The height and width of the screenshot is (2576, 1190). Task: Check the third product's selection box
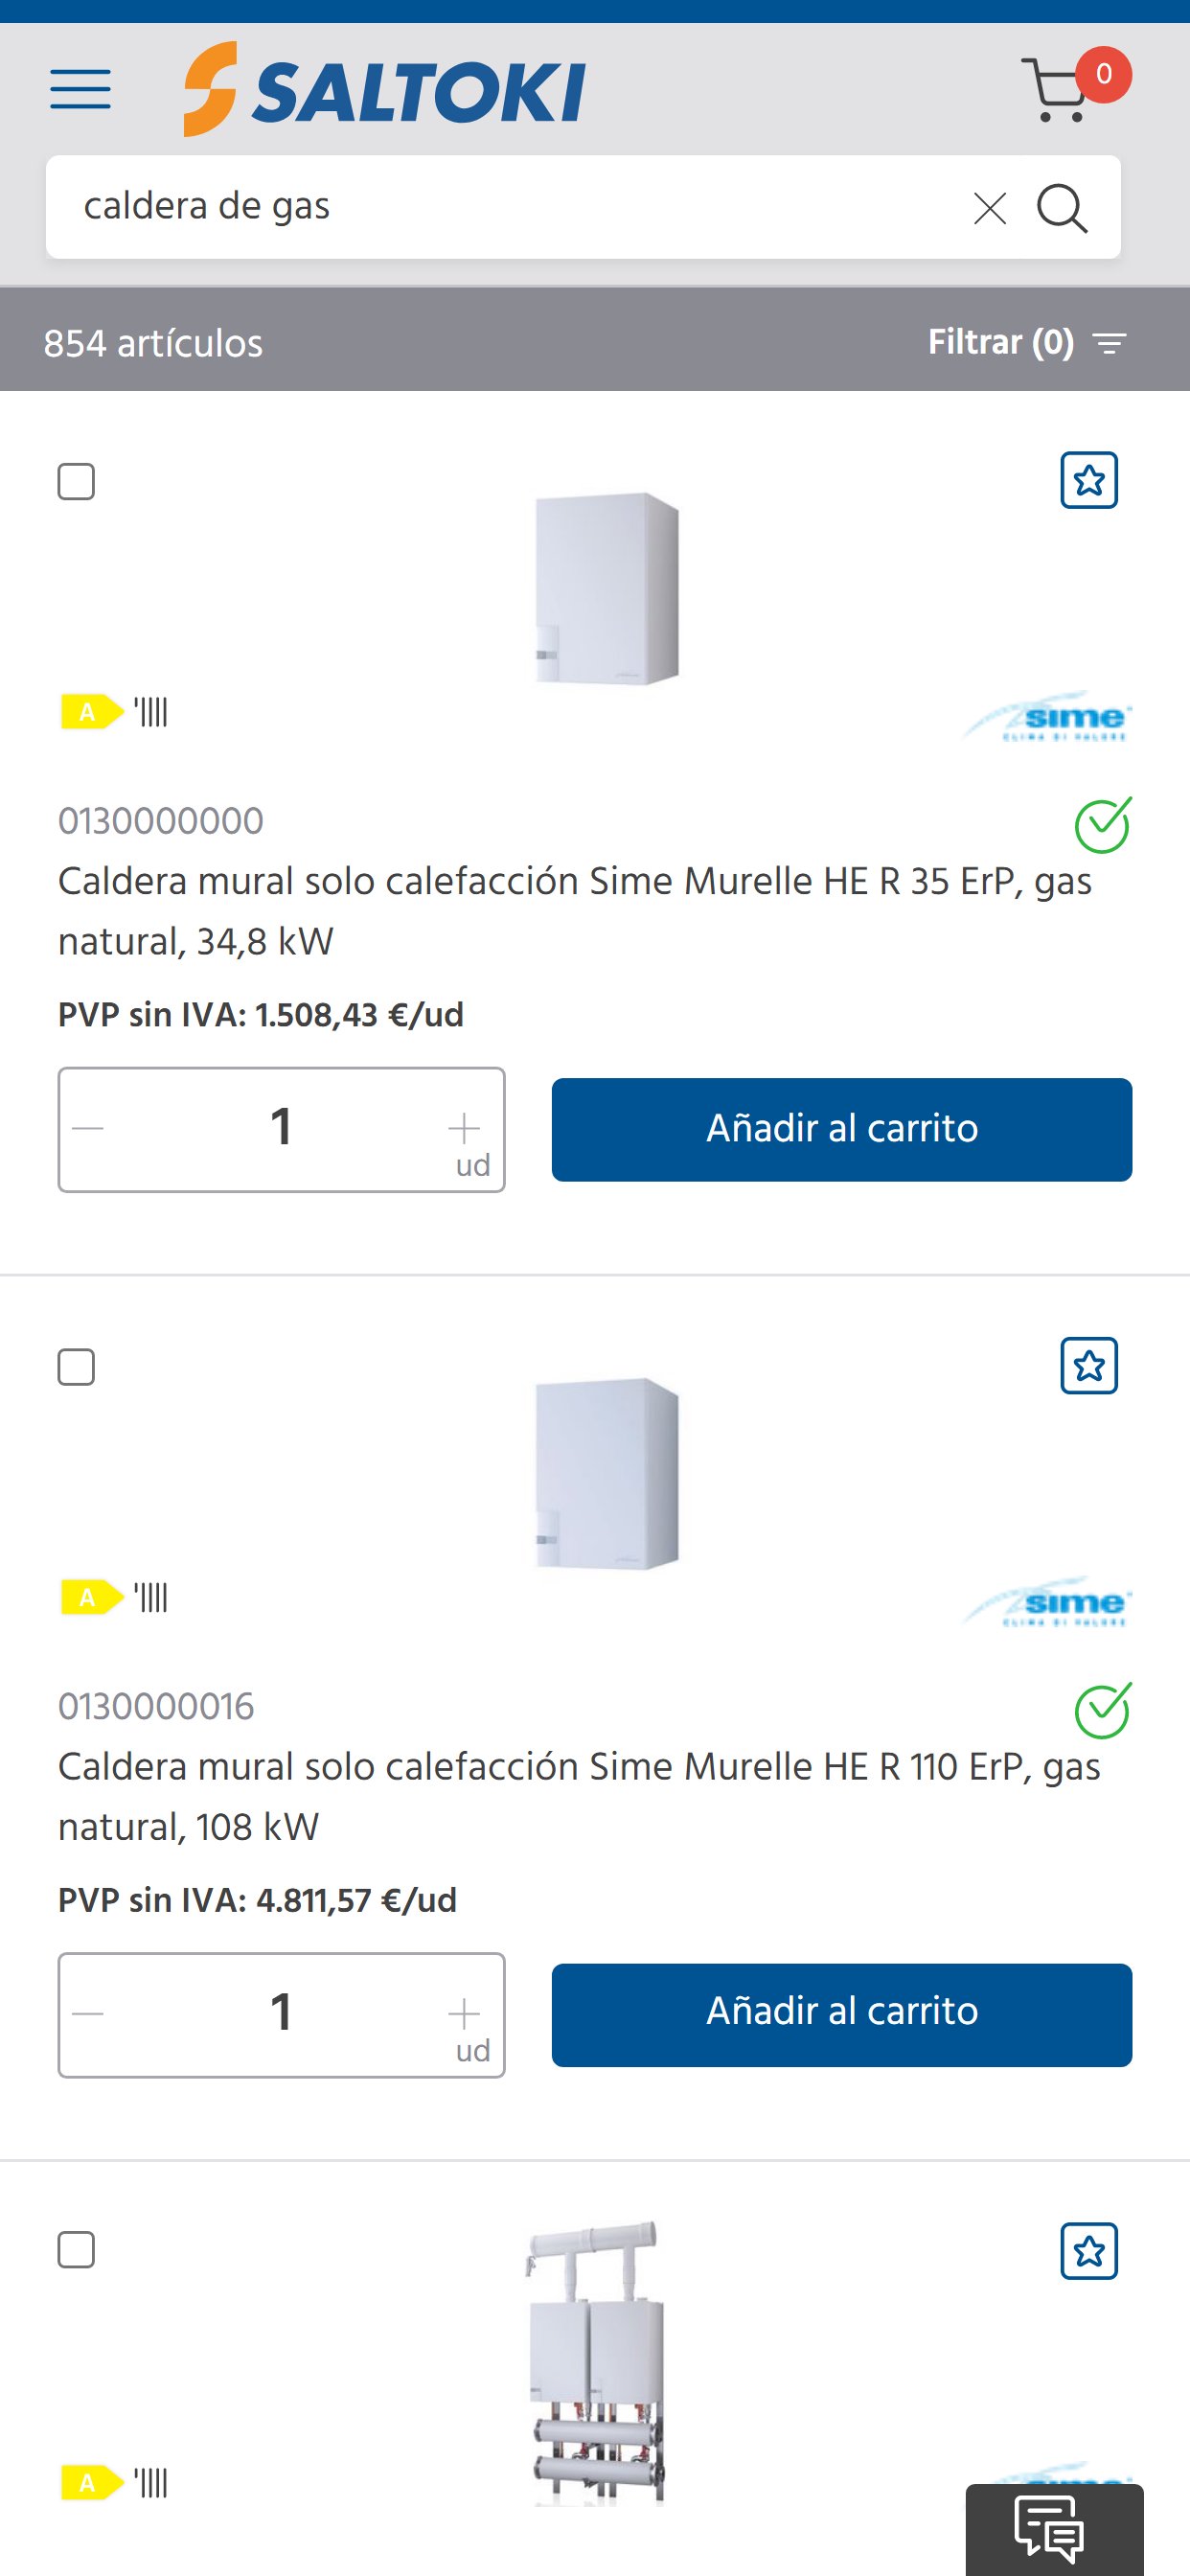coord(76,2251)
